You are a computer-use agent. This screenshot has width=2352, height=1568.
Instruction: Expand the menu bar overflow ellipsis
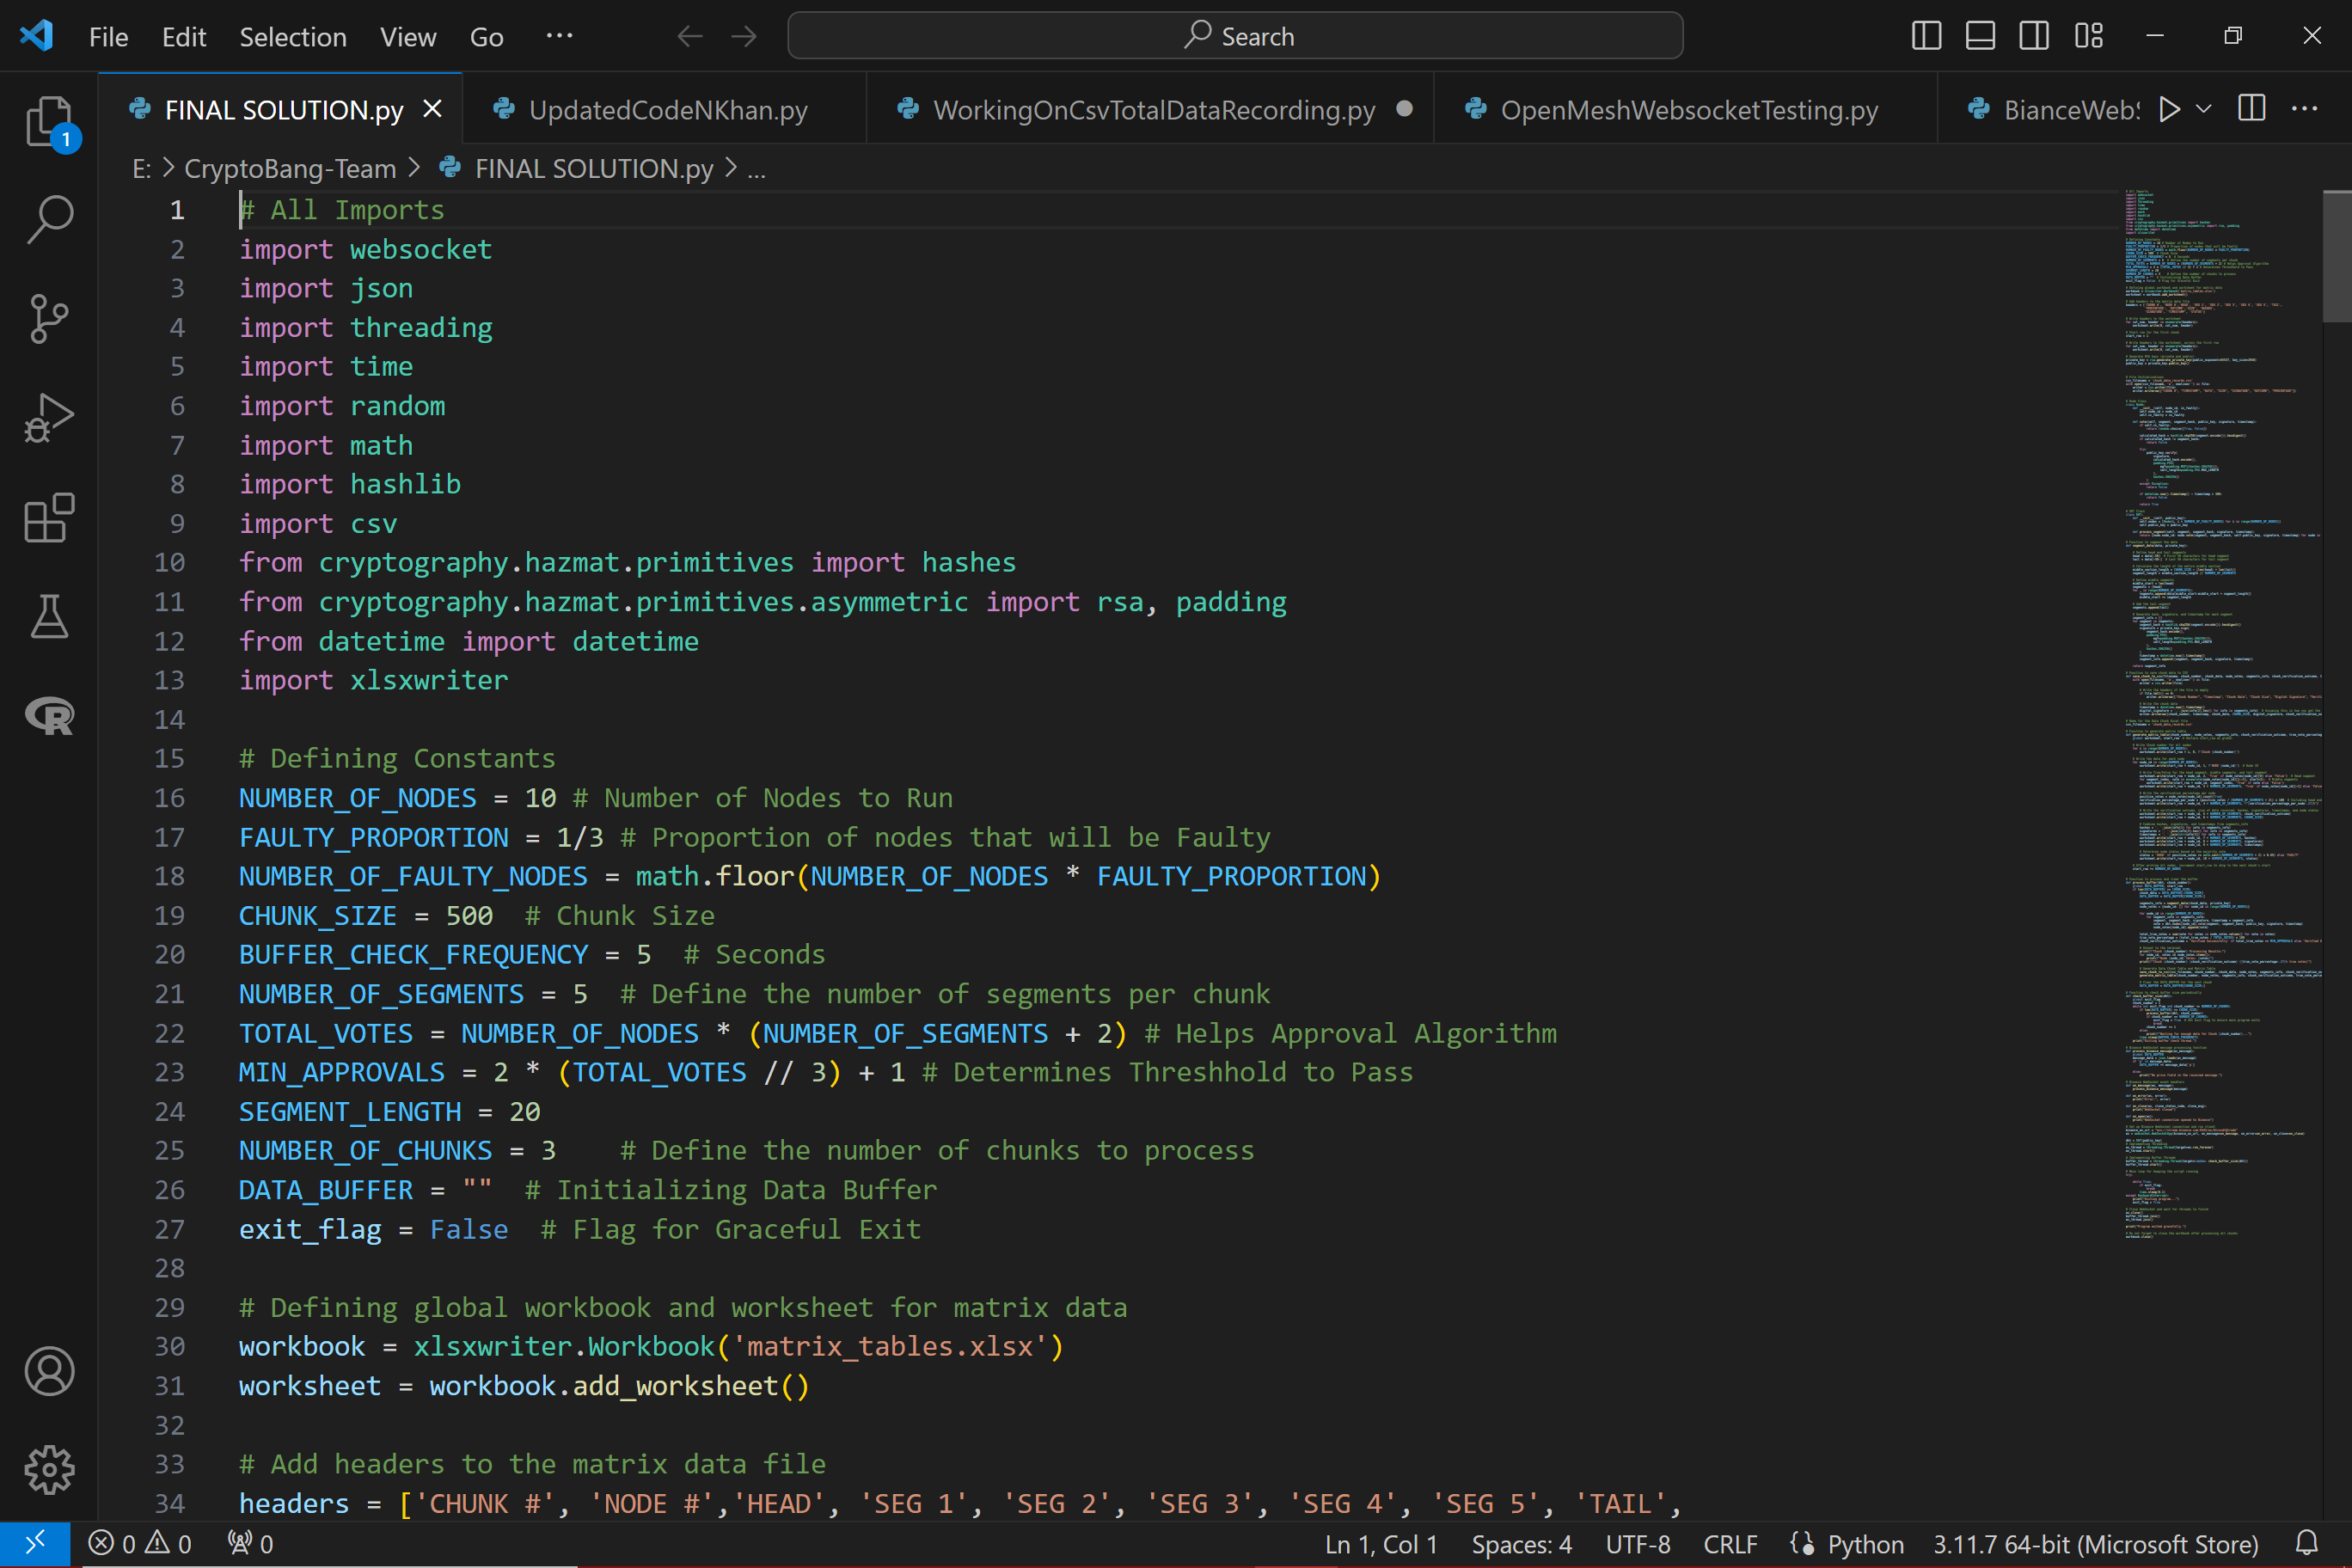(x=559, y=37)
